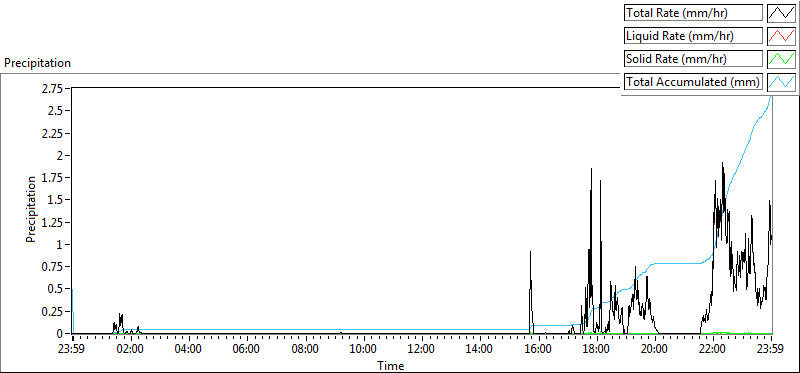Click the ending 23:59 x-axis time label
800x373 pixels.
771,350
